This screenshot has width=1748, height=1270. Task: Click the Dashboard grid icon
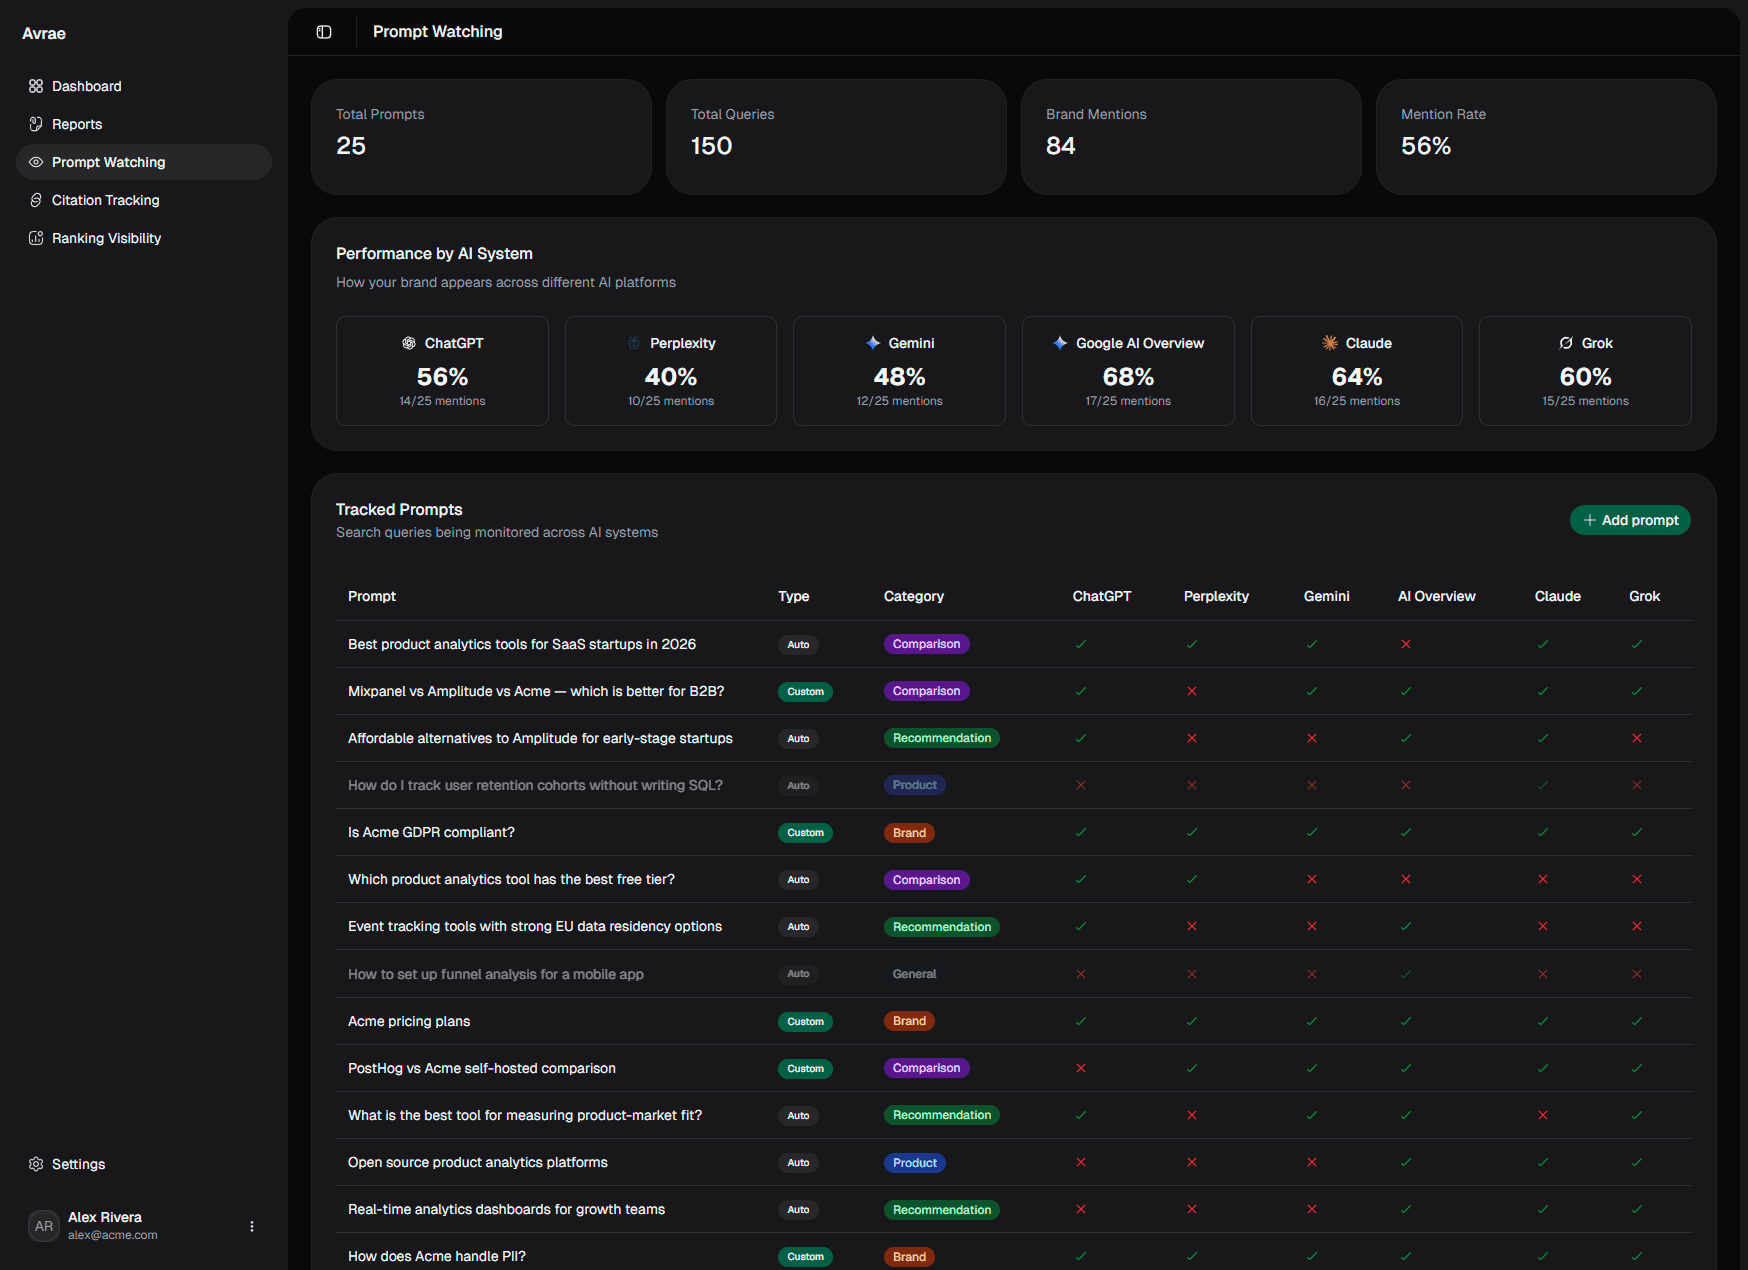click(x=36, y=86)
